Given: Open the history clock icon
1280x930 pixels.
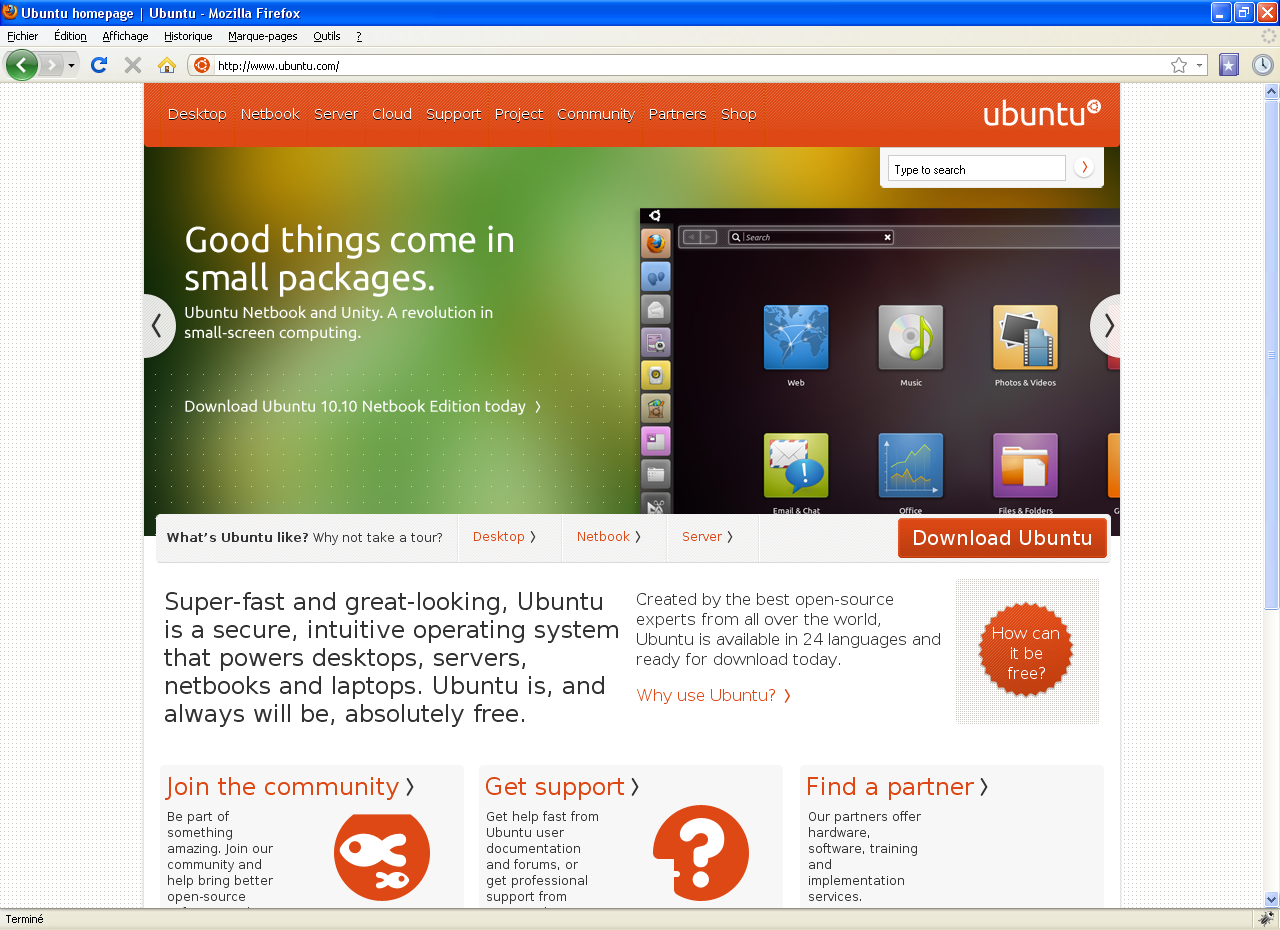Looking at the screenshot, I should pyautogui.click(x=1262, y=65).
